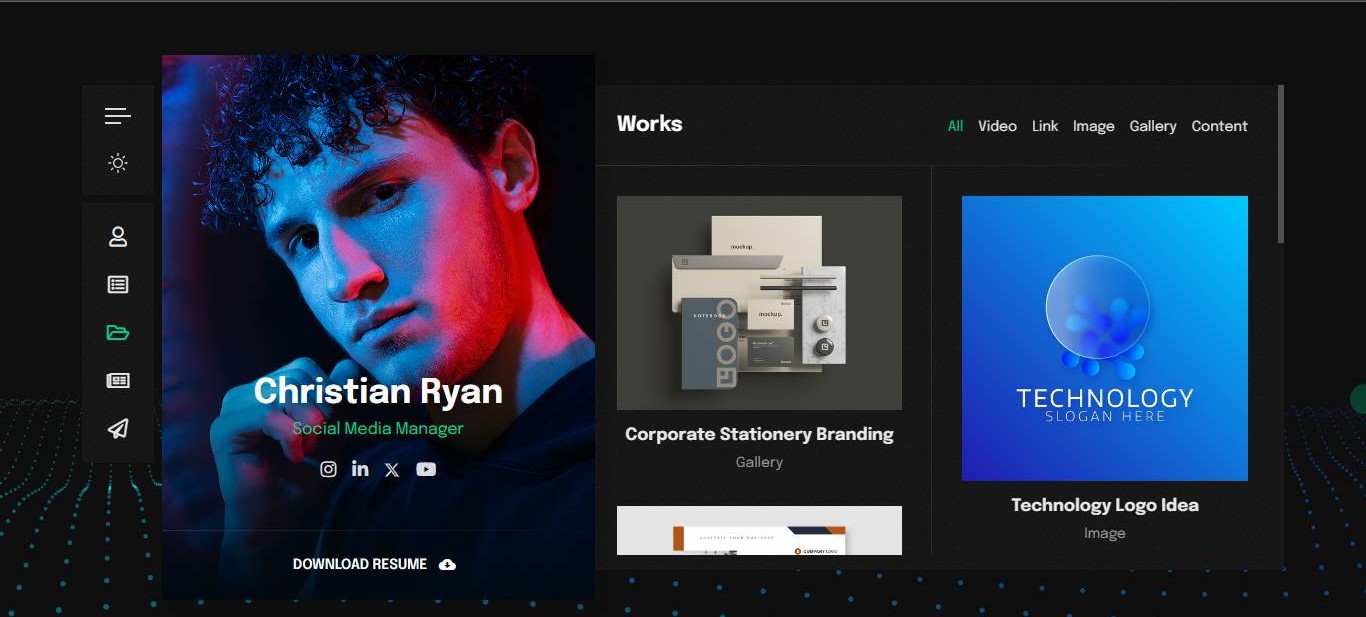Filter works by Gallery
Viewport: 1366px width, 617px height.
1152,126
